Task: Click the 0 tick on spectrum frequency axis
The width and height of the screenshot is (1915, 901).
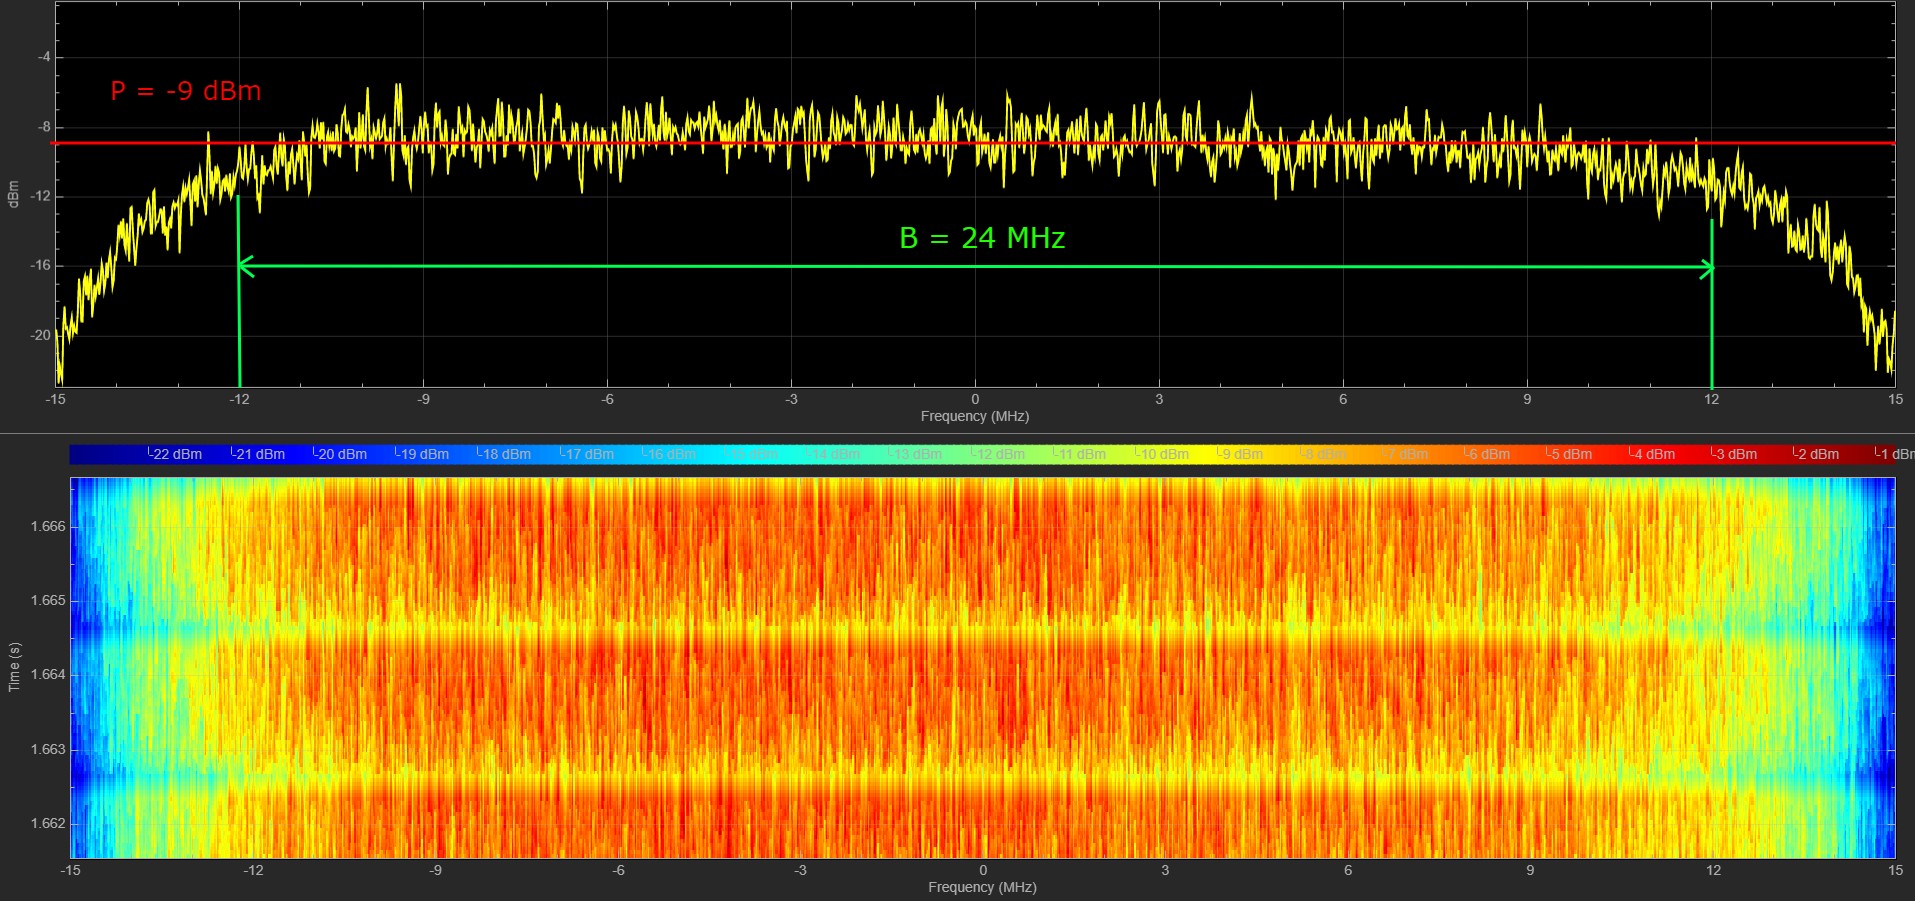Action: pos(975,399)
